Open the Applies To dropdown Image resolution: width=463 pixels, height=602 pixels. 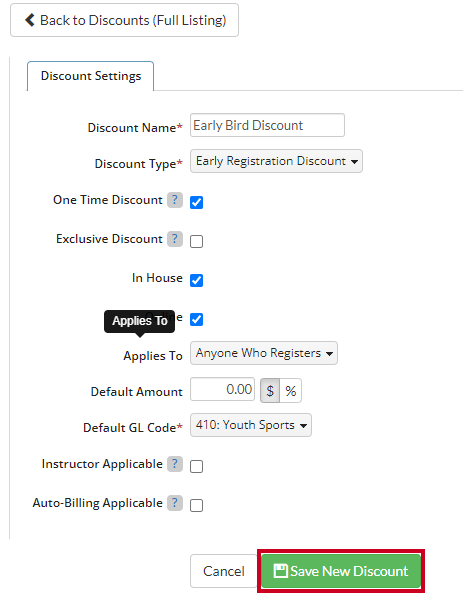(x=264, y=353)
